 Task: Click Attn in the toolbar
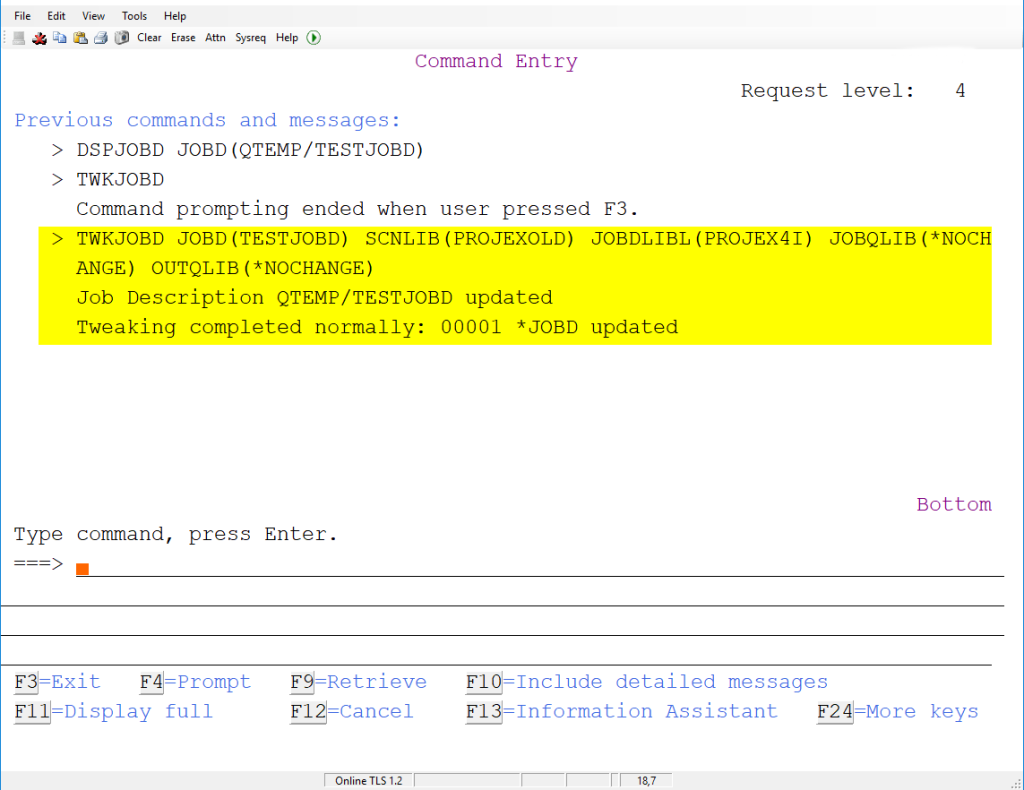[x=215, y=38]
